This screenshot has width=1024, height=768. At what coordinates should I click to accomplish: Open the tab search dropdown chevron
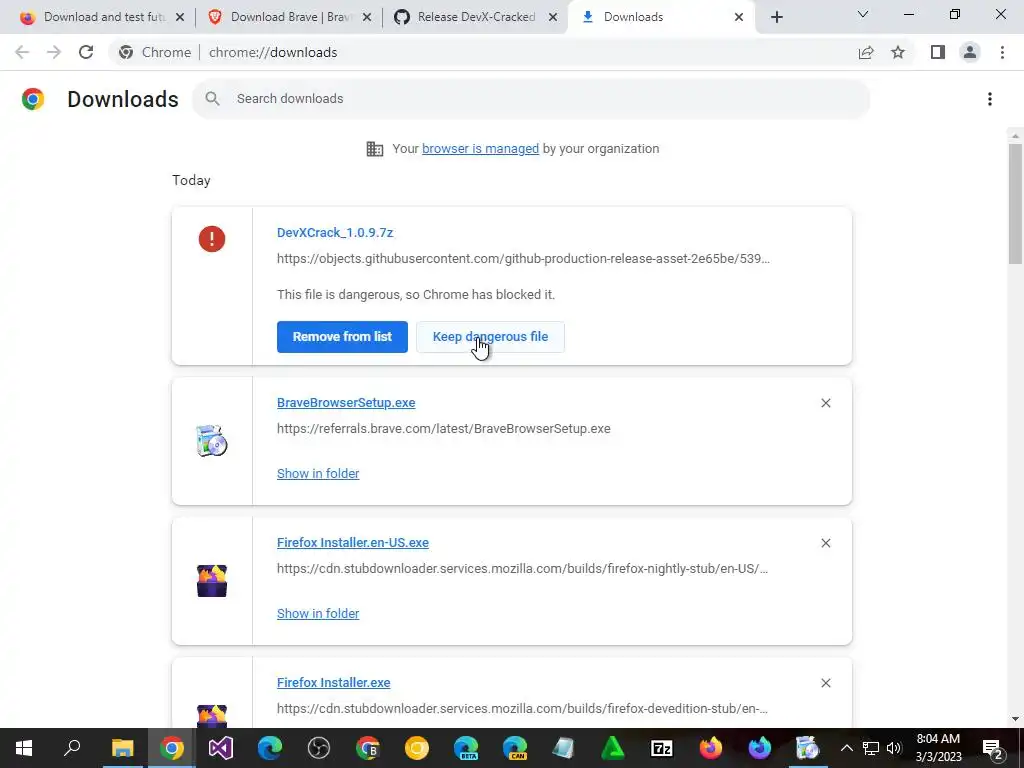click(x=863, y=14)
